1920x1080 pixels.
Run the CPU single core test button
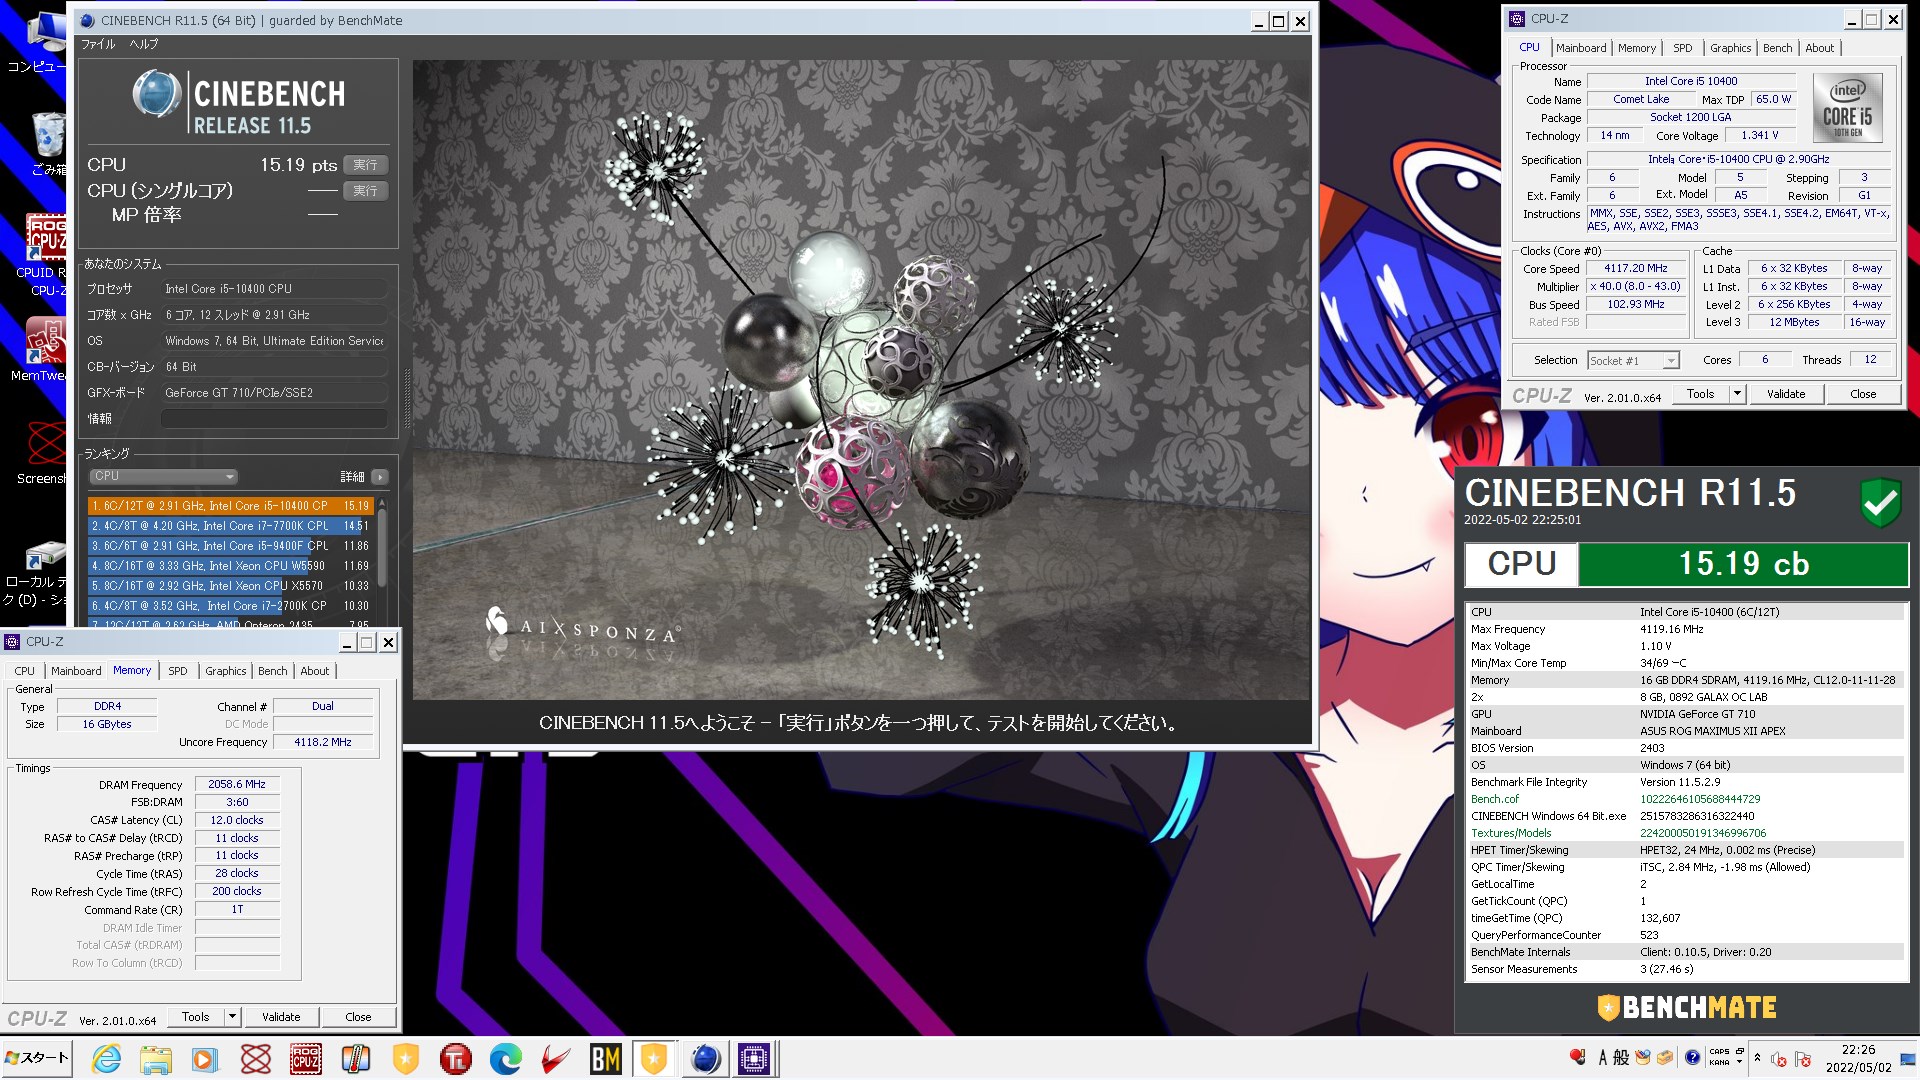pos(366,191)
